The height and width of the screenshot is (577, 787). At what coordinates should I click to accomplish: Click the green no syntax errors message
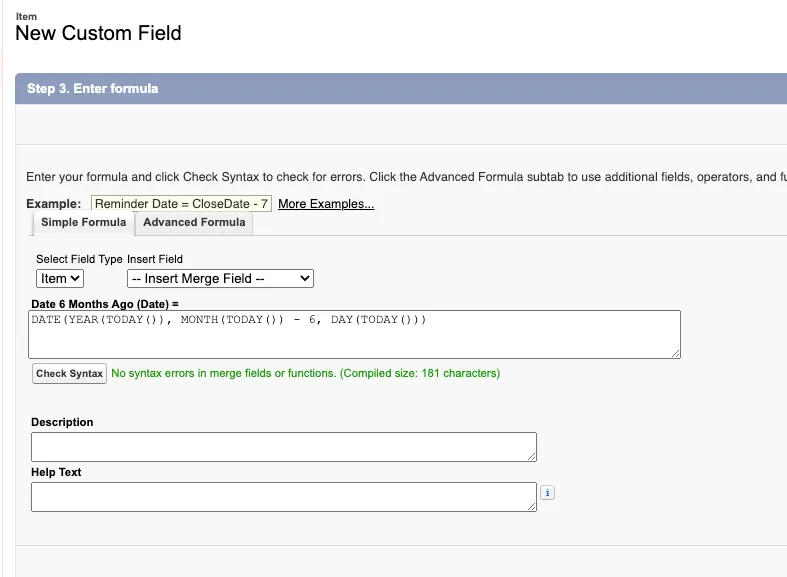click(306, 373)
